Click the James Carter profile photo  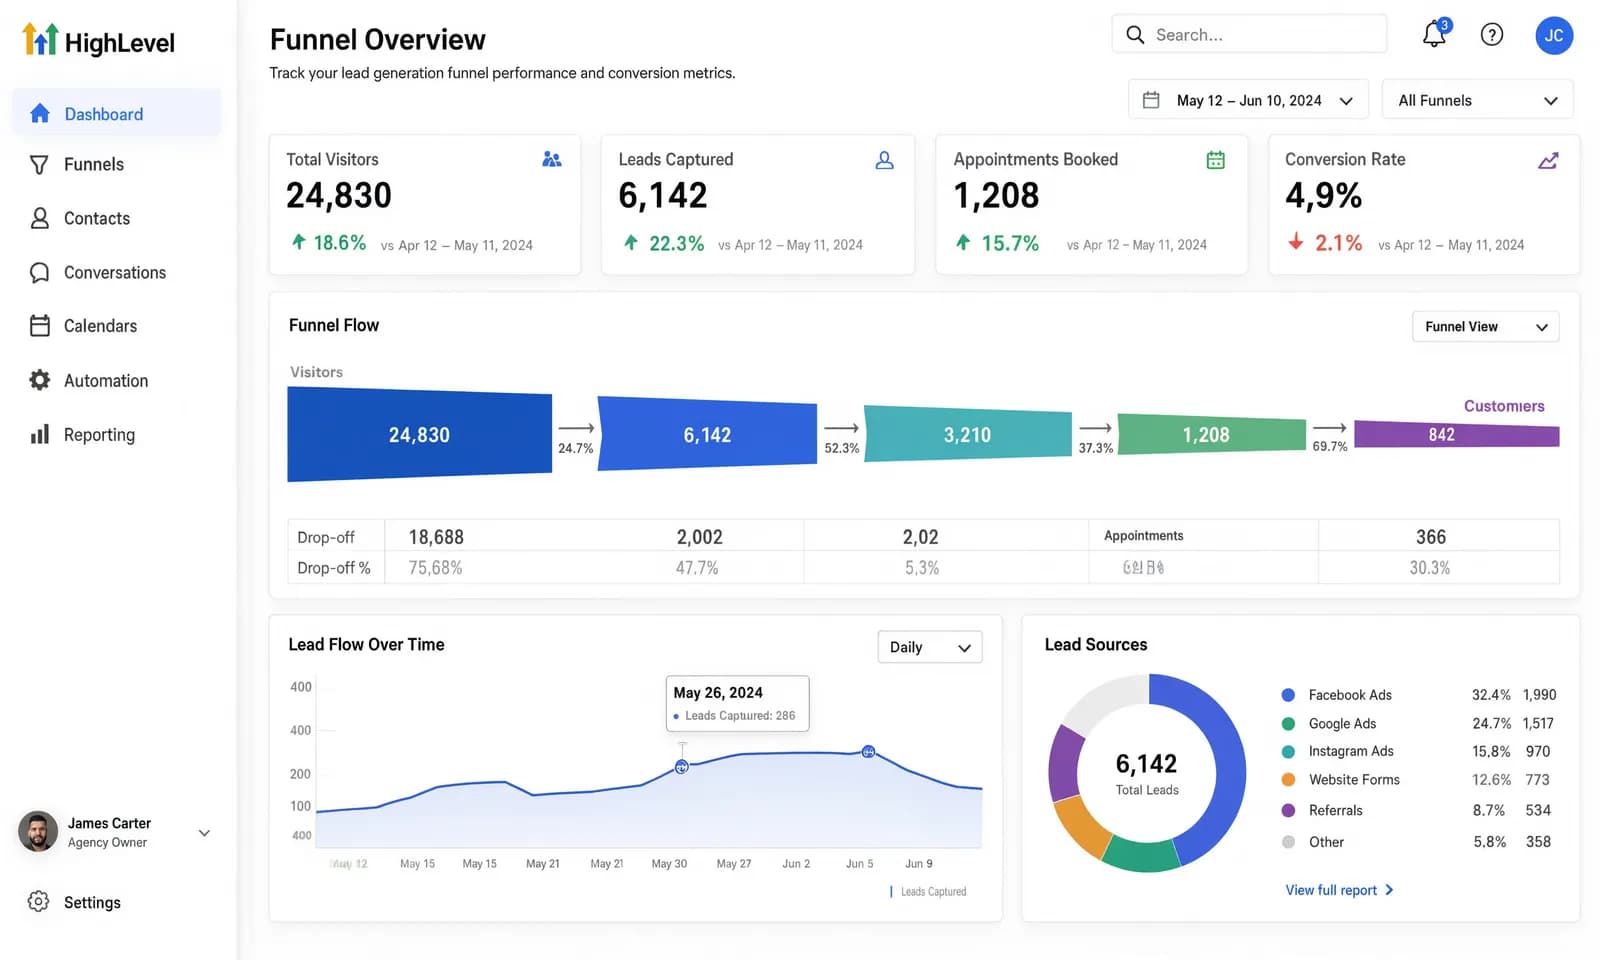[x=38, y=832]
